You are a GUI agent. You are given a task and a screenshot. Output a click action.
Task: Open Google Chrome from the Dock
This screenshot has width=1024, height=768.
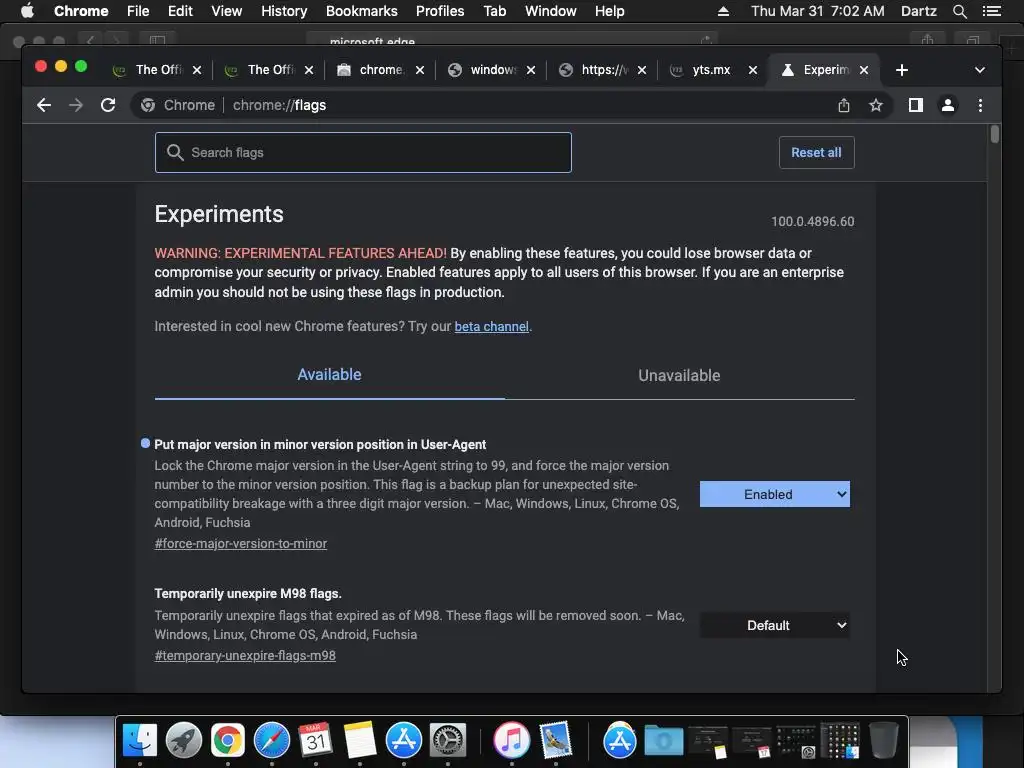point(227,740)
